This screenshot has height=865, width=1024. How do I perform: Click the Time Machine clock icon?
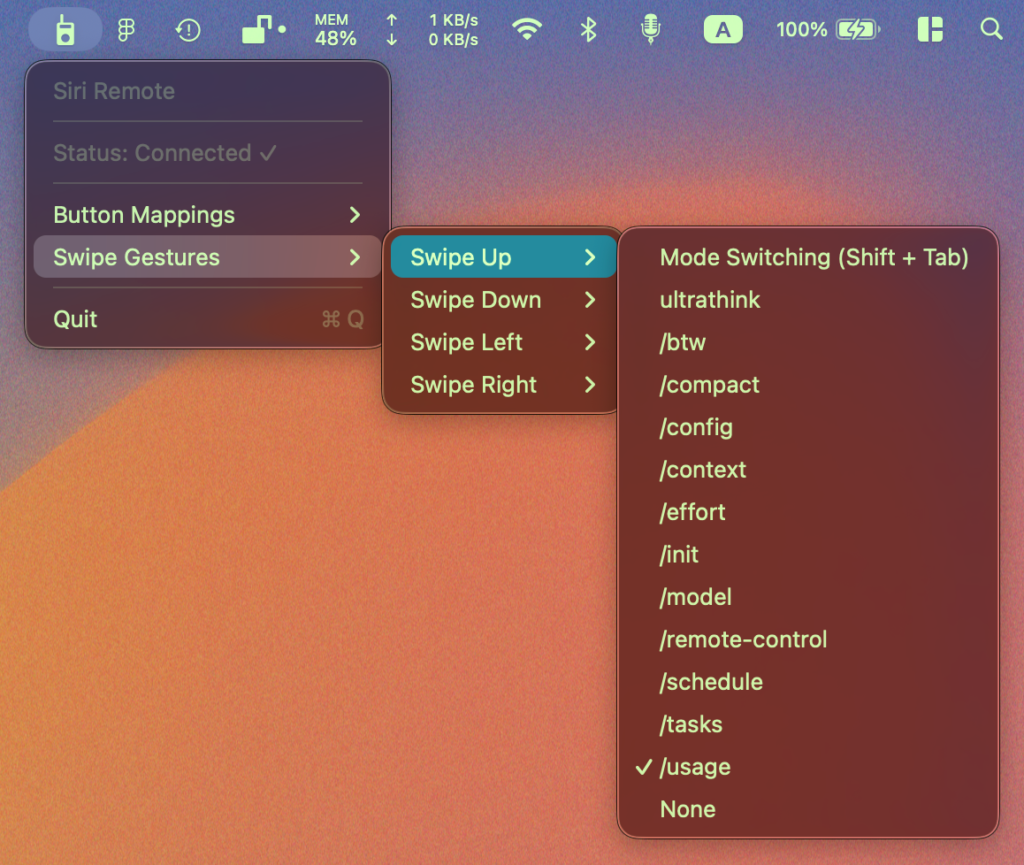click(188, 30)
